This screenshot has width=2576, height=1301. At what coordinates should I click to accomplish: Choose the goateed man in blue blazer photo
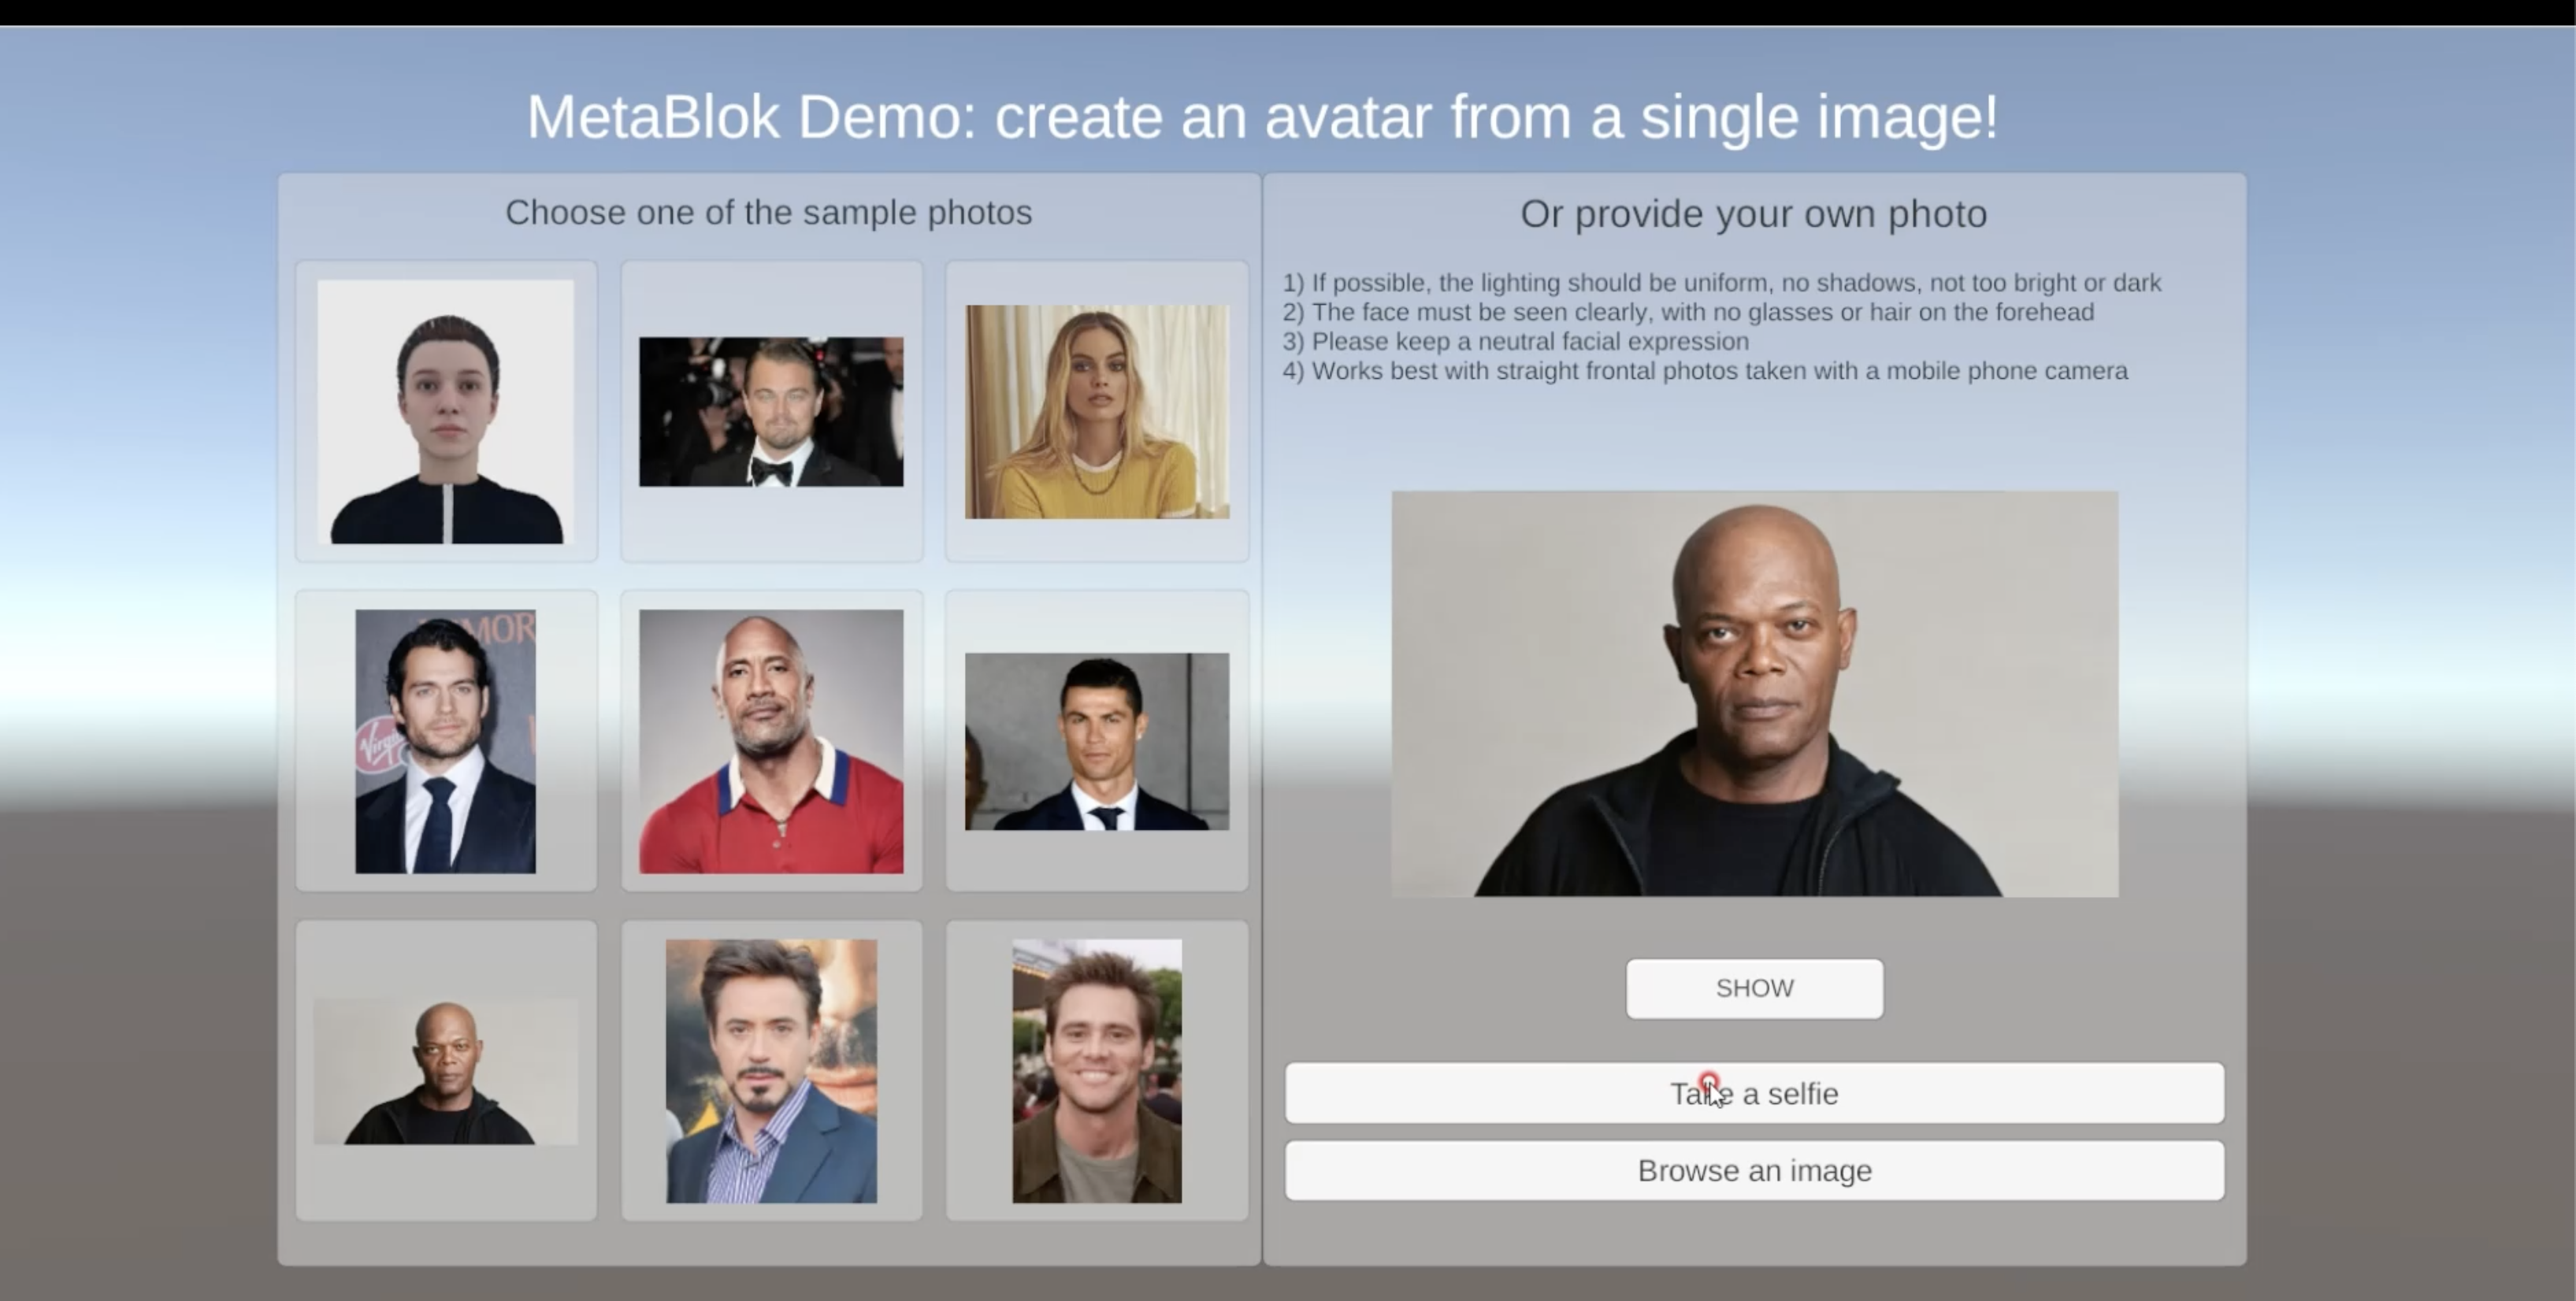[771, 1071]
